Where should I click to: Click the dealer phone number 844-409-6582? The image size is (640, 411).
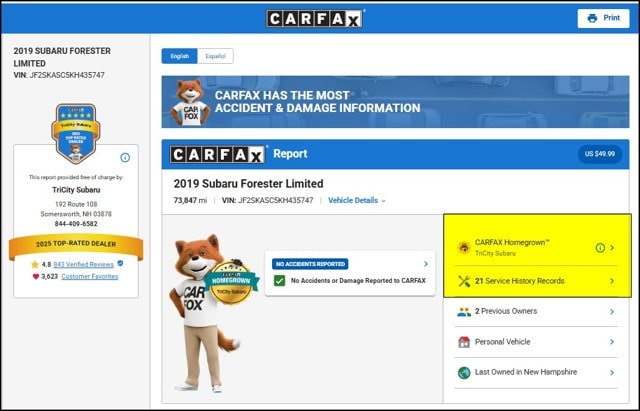point(76,224)
